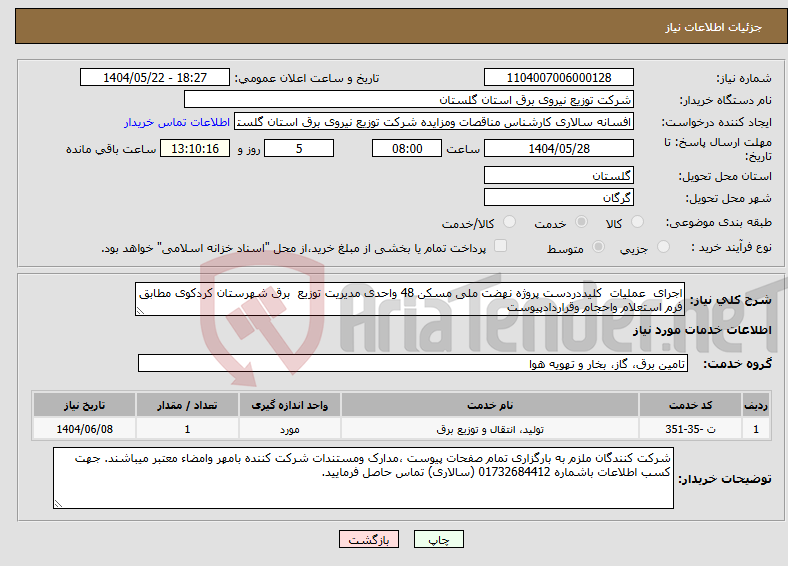Select the جزیی purchase type radio
788x566 pixels.
(x=663, y=246)
